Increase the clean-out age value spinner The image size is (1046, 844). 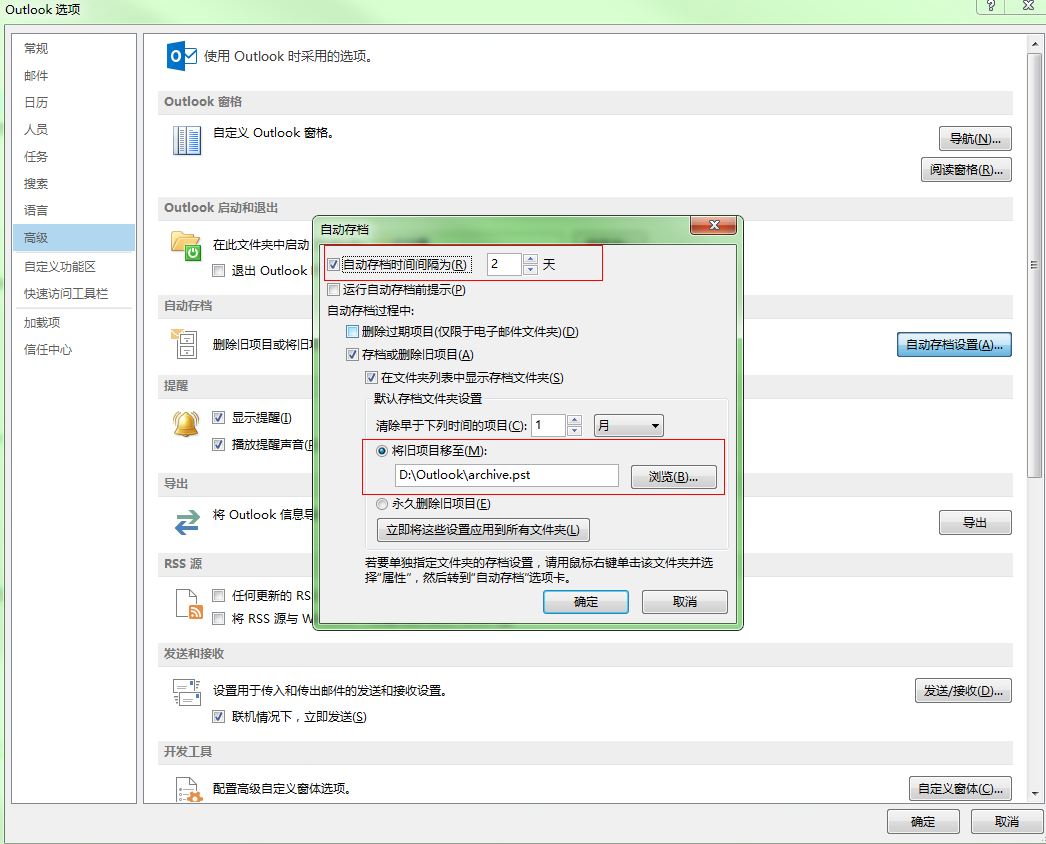pyautogui.click(x=574, y=420)
